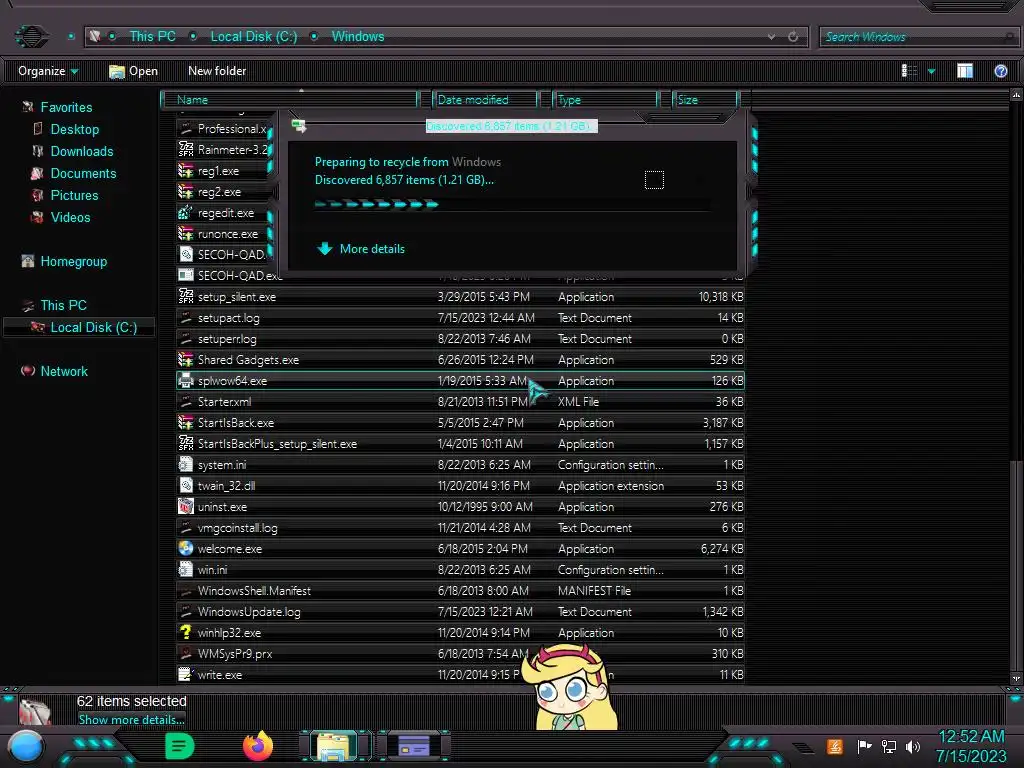Select Homegroup in the navigation pane
Image resolution: width=1024 pixels, height=768 pixels.
coord(73,261)
